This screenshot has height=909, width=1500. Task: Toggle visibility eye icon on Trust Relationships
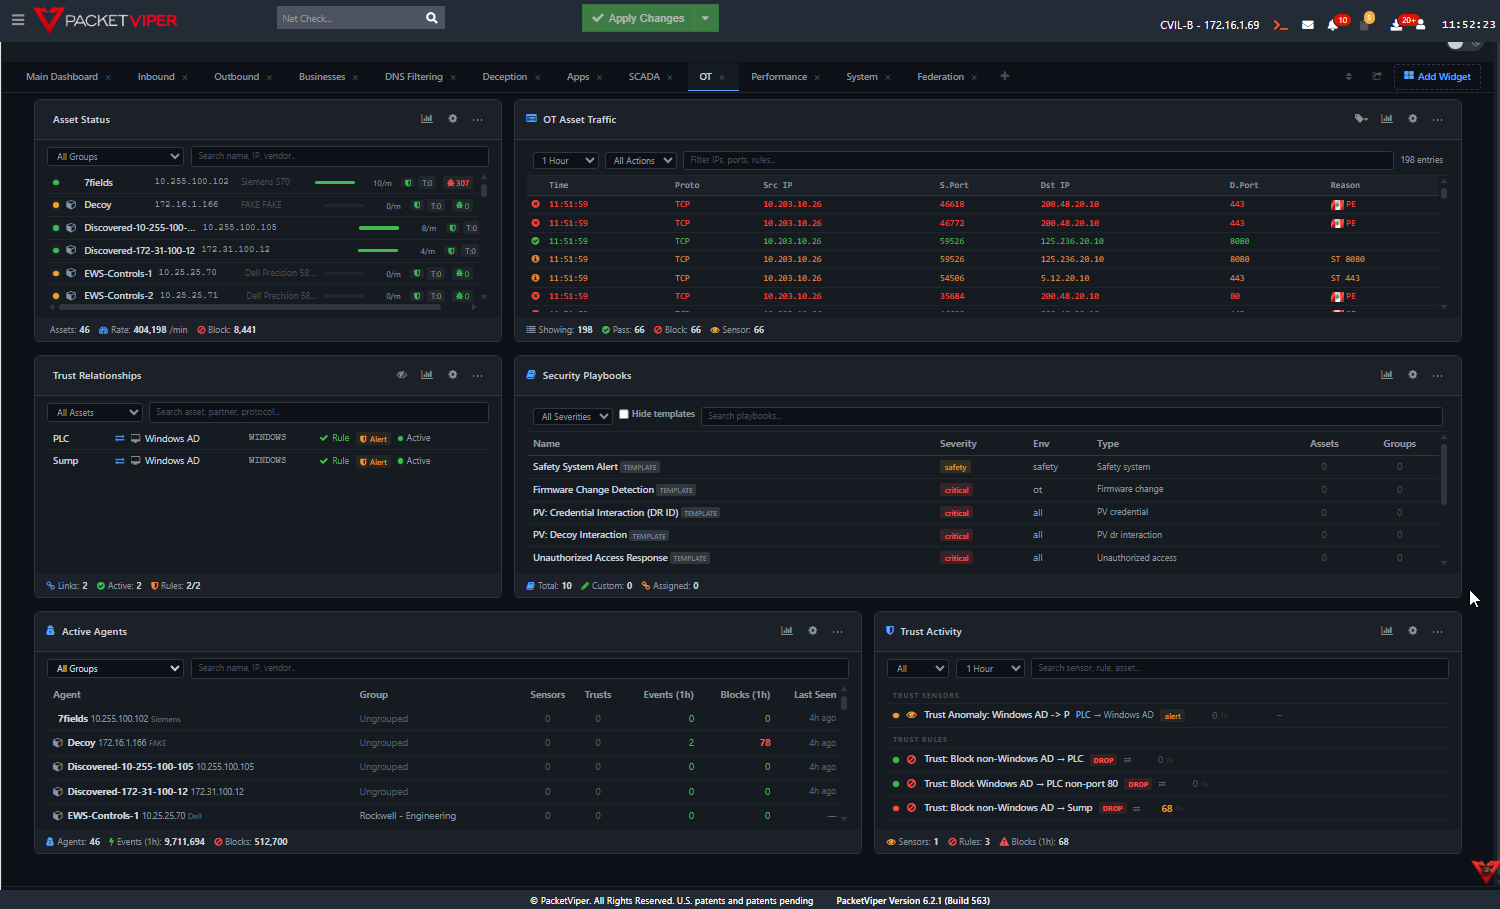[401, 375]
